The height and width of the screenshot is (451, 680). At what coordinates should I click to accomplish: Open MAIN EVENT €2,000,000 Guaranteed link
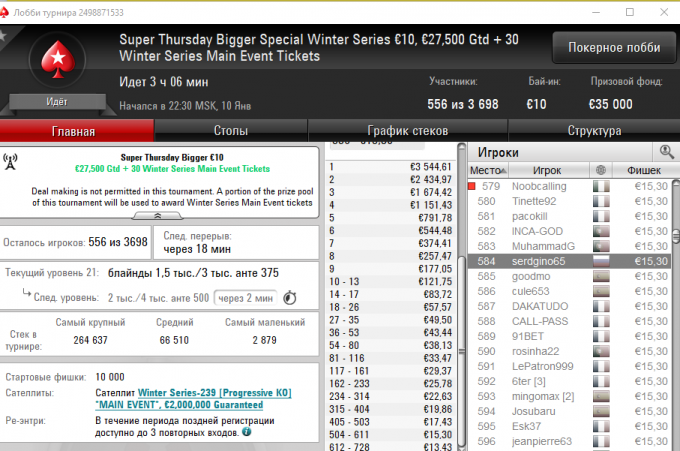pos(179,405)
